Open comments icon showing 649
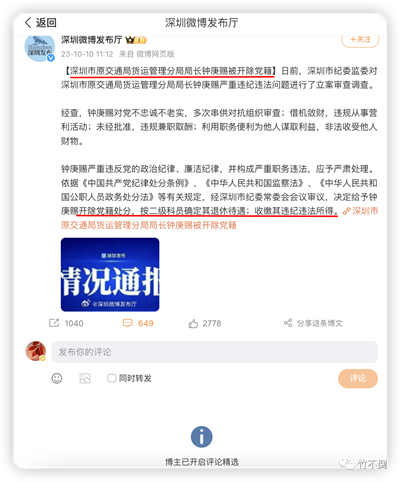Image resolution: width=400 pixels, height=482 pixels. 128,323
